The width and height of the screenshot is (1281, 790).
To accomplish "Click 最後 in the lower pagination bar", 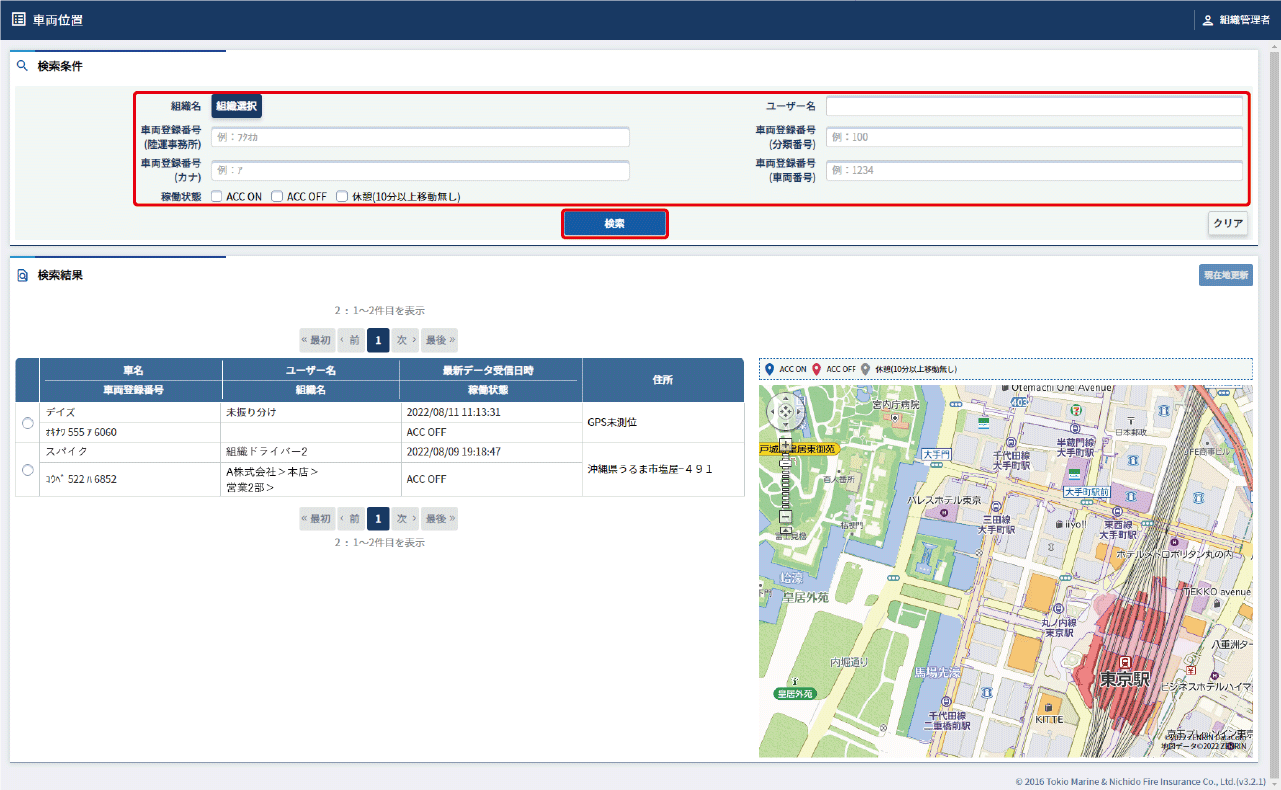I will [440, 519].
